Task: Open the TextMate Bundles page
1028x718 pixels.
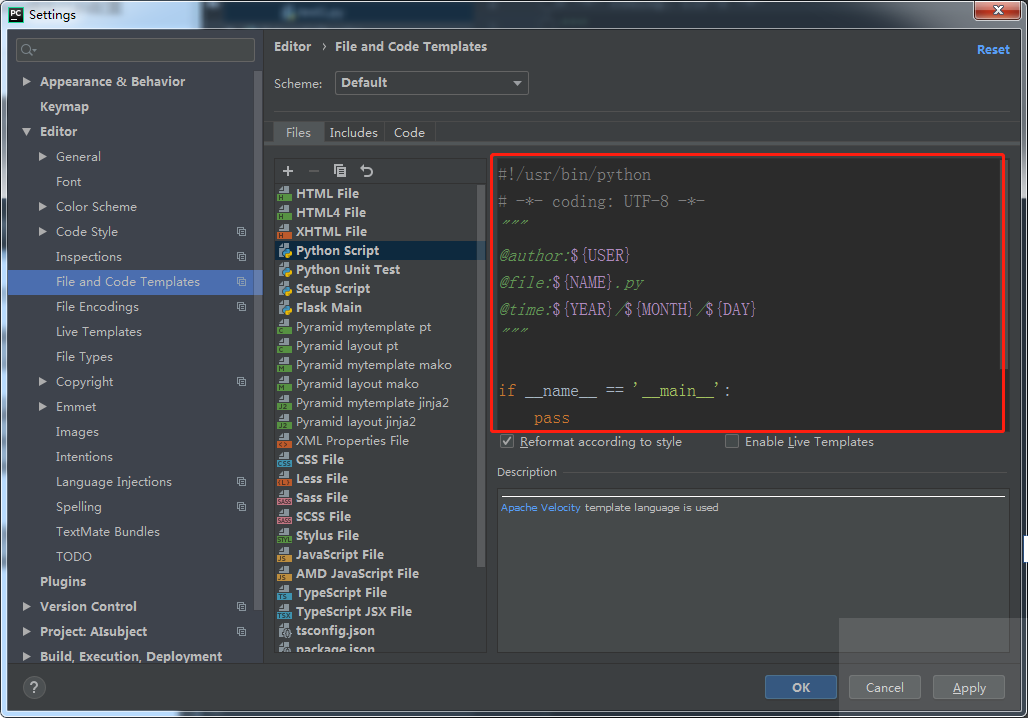Action: [108, 531]
